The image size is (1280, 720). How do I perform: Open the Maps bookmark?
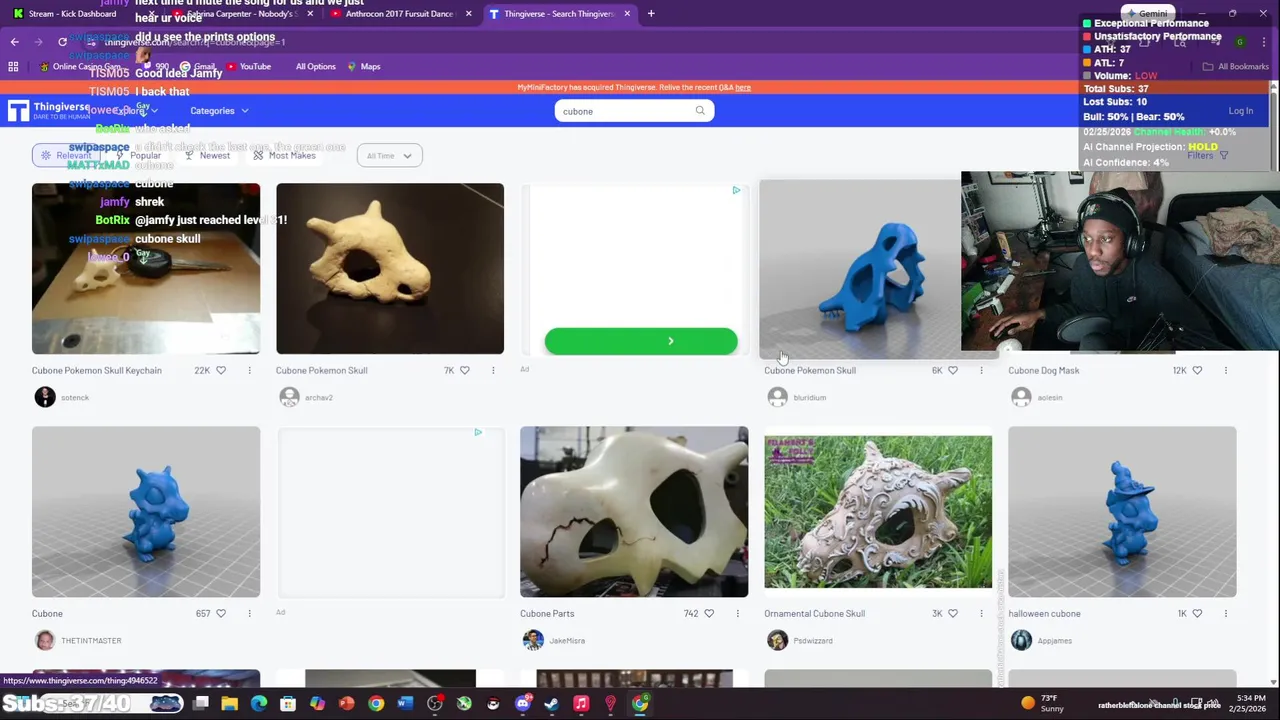364,67
